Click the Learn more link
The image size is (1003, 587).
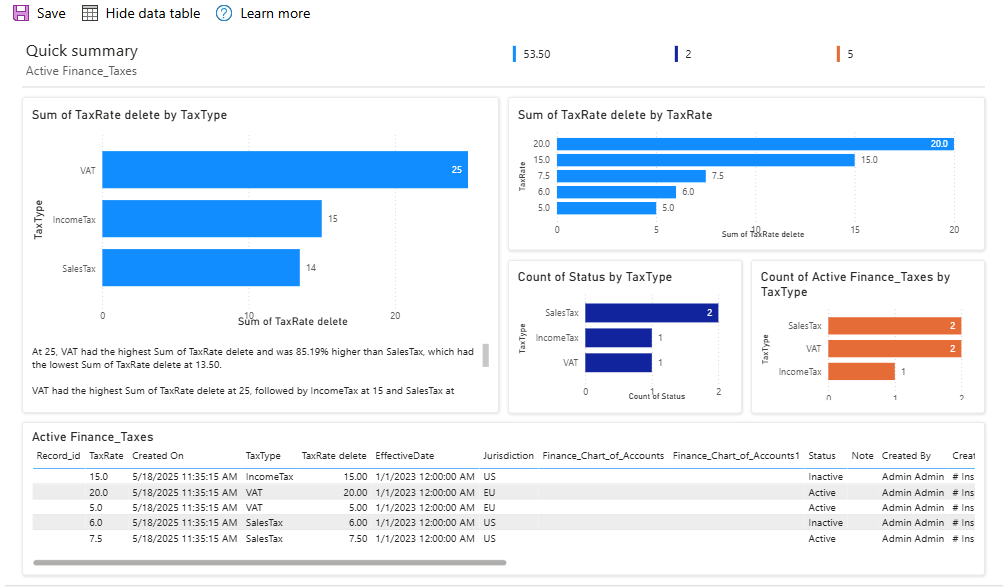(274, 13)
